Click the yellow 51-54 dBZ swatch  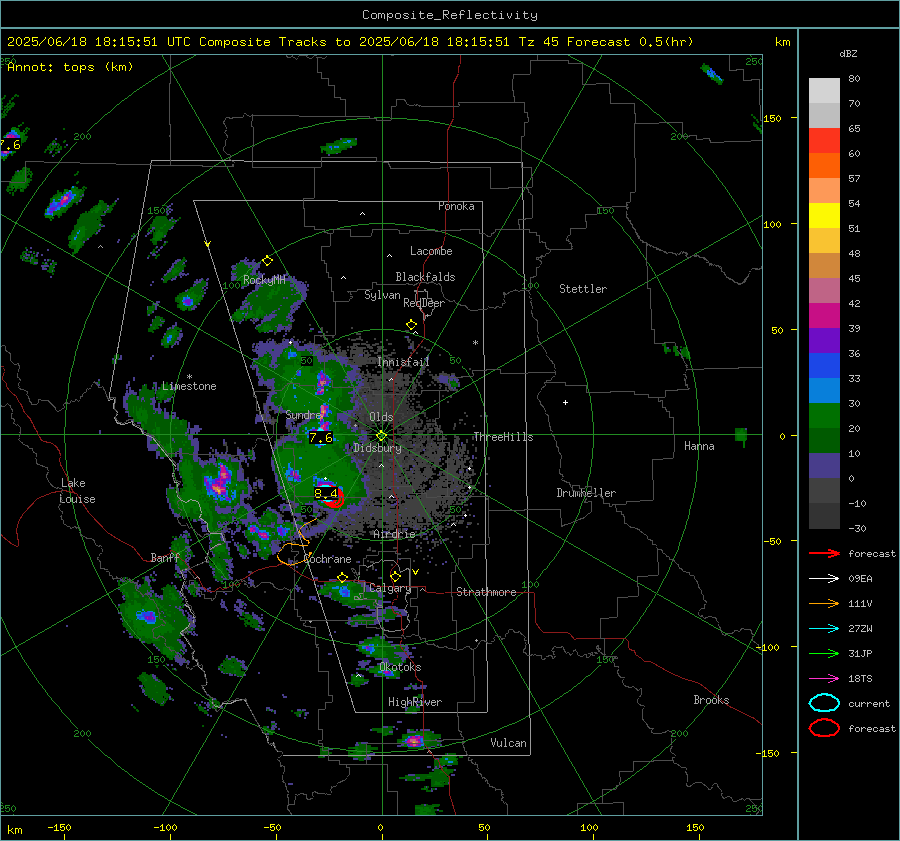(x=824, y=215)
